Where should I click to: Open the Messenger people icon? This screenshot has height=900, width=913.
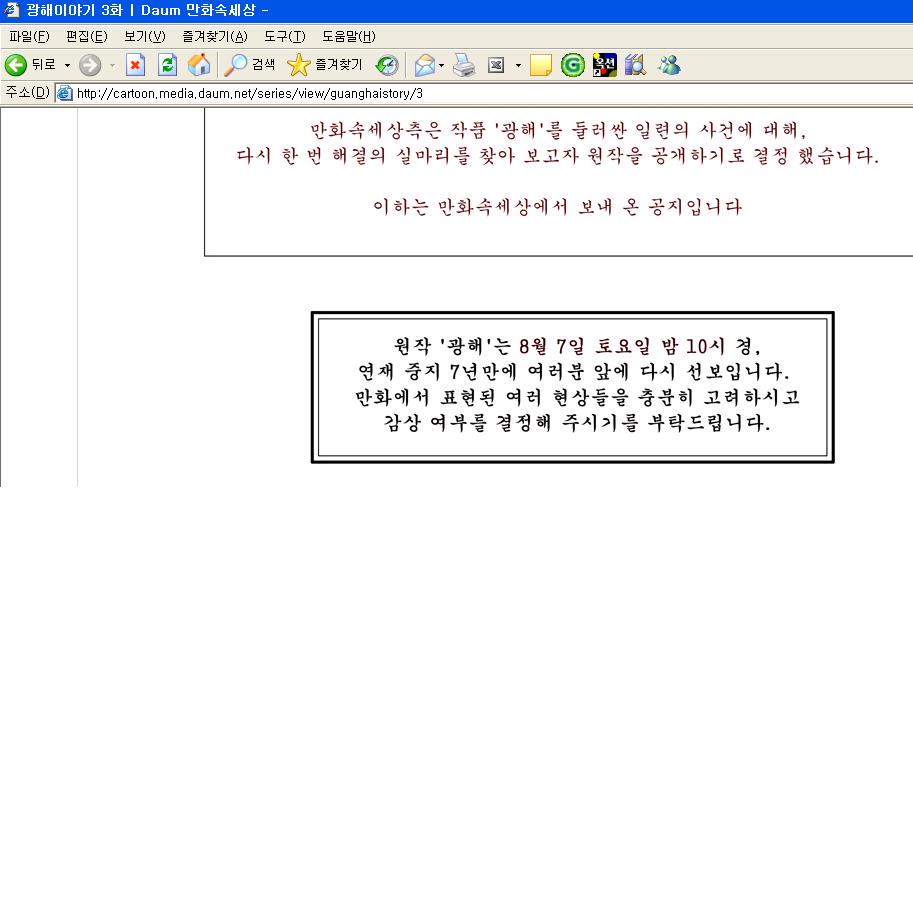point(668,65)
